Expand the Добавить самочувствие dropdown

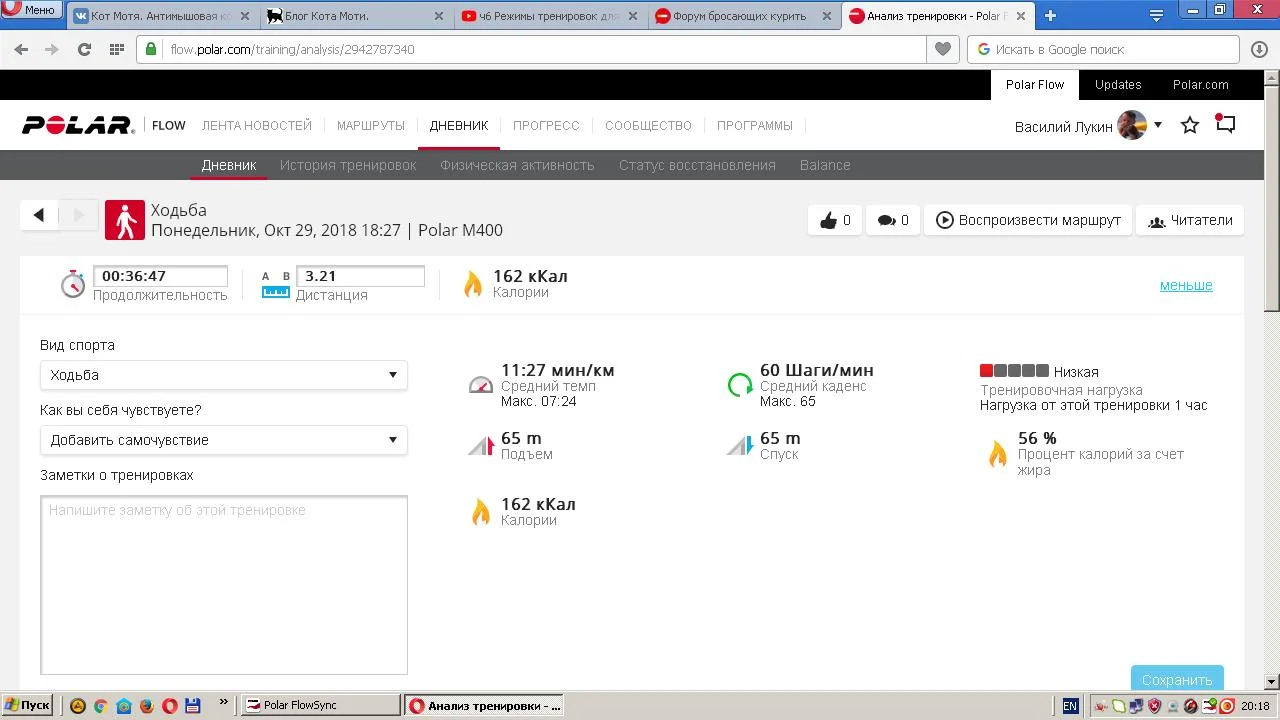point(223,440)
